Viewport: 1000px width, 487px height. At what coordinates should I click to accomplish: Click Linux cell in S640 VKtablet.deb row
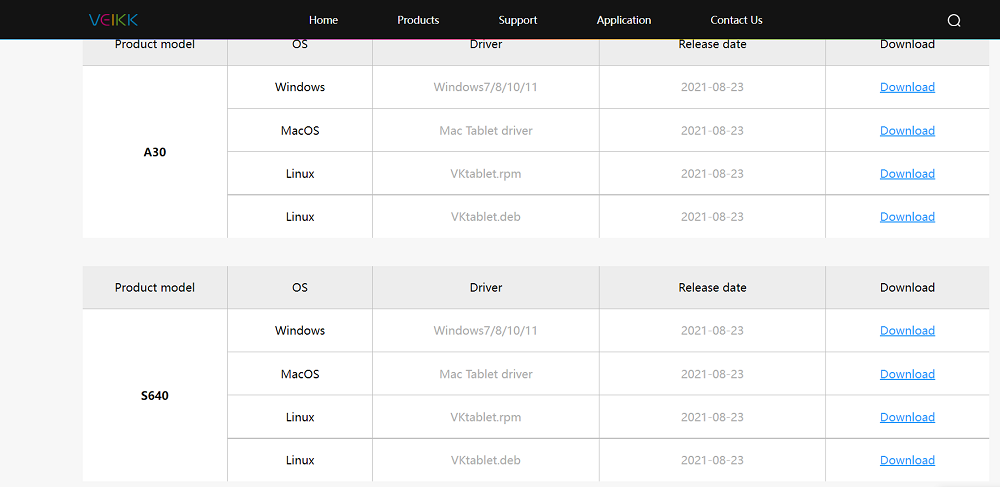[x=300, y=460]
